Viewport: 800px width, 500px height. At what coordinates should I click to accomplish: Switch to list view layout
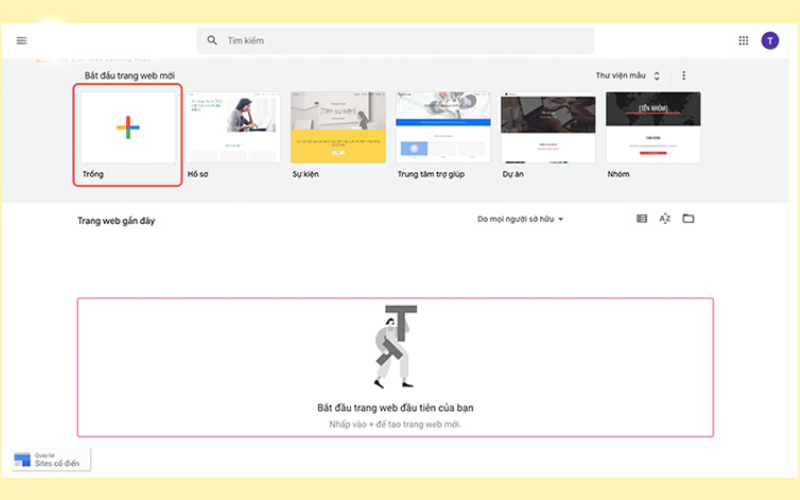click(x=642, y=219)
